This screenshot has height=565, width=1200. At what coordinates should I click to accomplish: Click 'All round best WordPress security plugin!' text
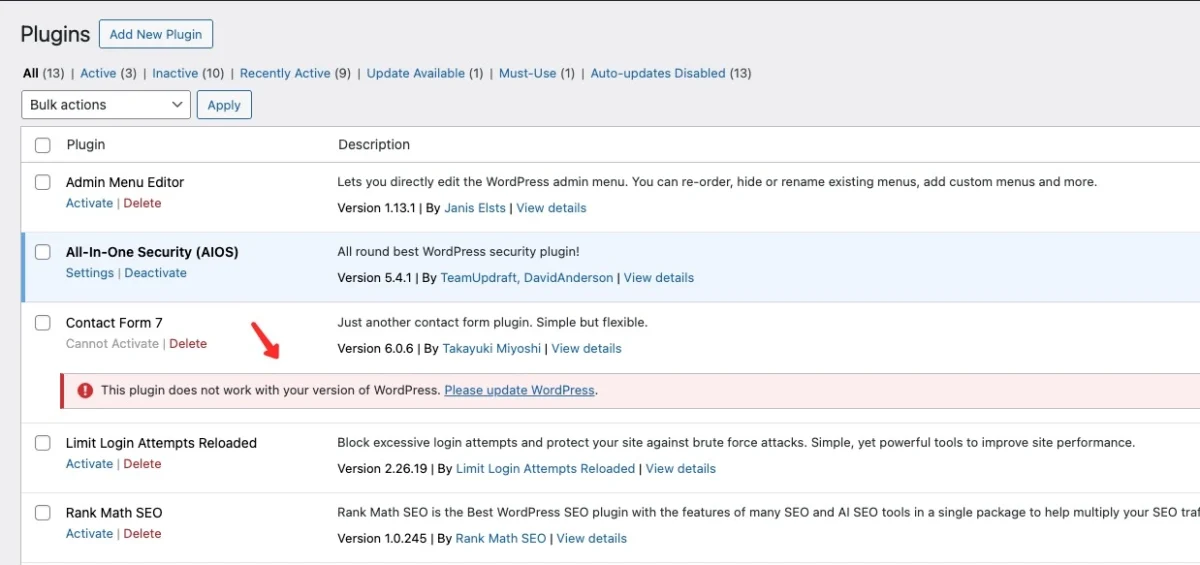459,252
